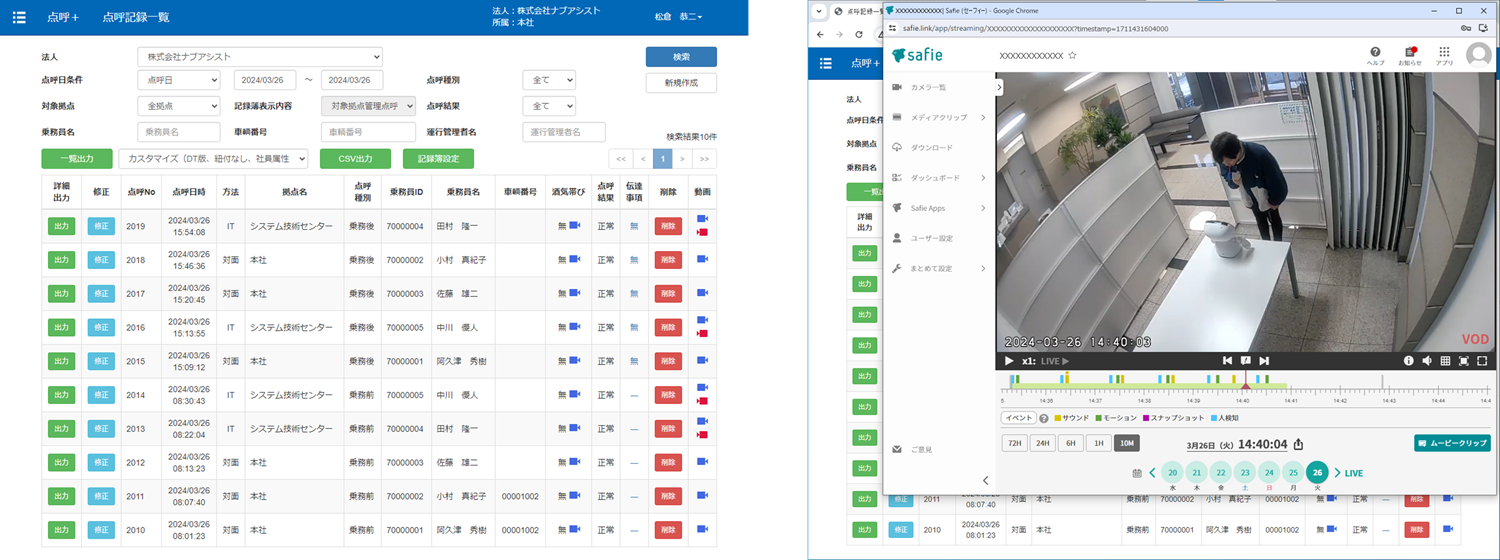Click the 新規作成 button
1500x560 pixels.
[x=681, y=83]
